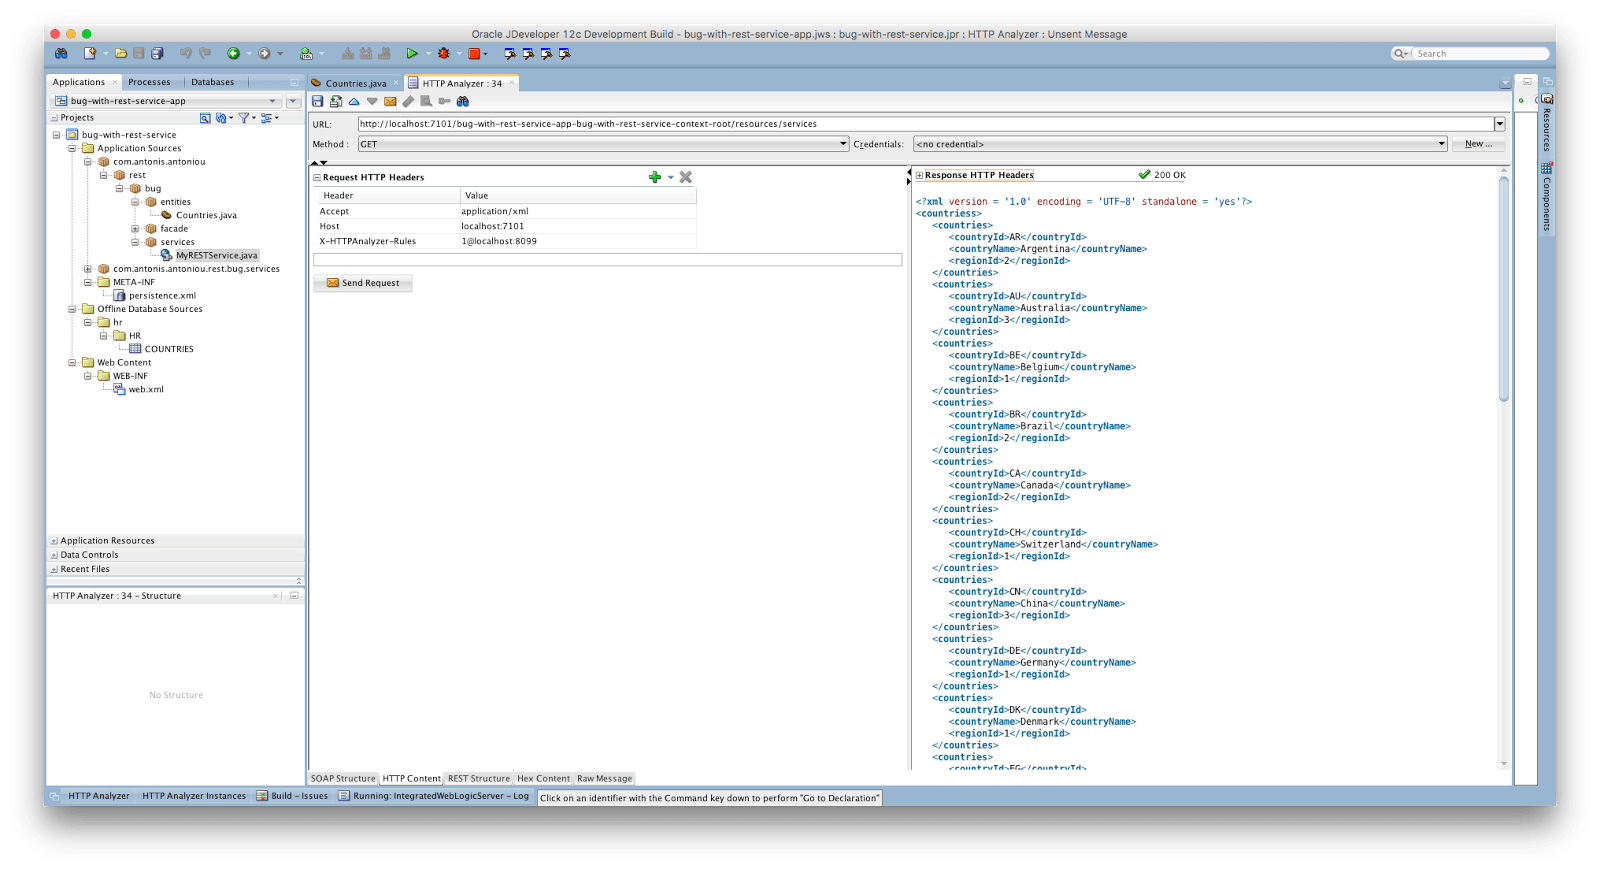Collapse the Application Sources node
Viewport: 1600px width, 869px height.
click(73, 148)
